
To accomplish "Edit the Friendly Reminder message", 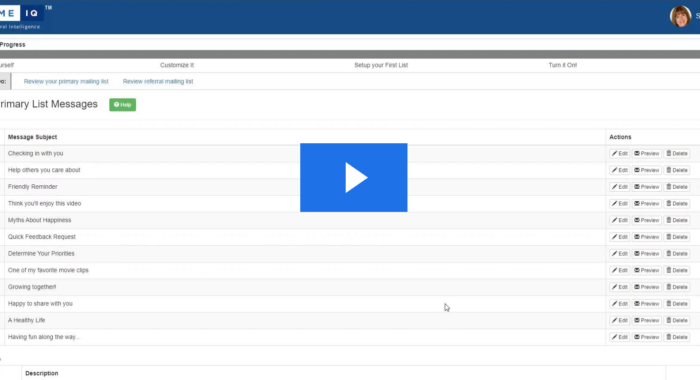I will (x=620, y=187).
